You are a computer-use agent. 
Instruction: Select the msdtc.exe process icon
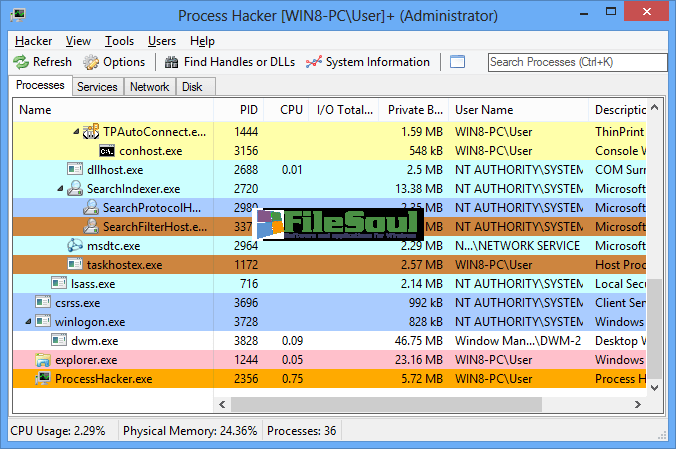[x=75, y=246]
